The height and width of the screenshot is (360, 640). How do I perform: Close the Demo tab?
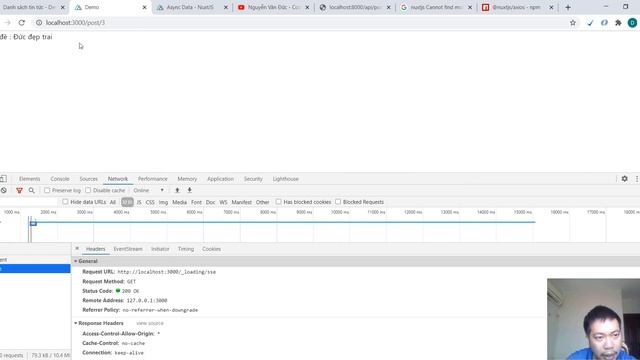[144, 7]
